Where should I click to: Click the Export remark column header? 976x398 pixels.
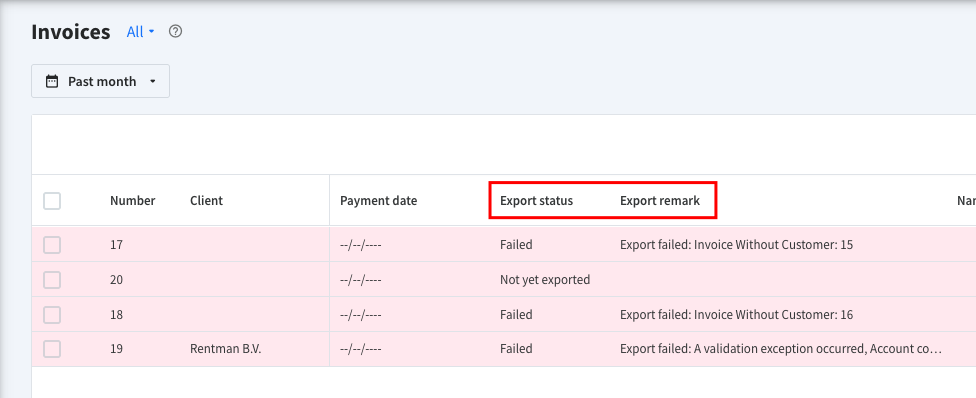(x=660, y=201)
